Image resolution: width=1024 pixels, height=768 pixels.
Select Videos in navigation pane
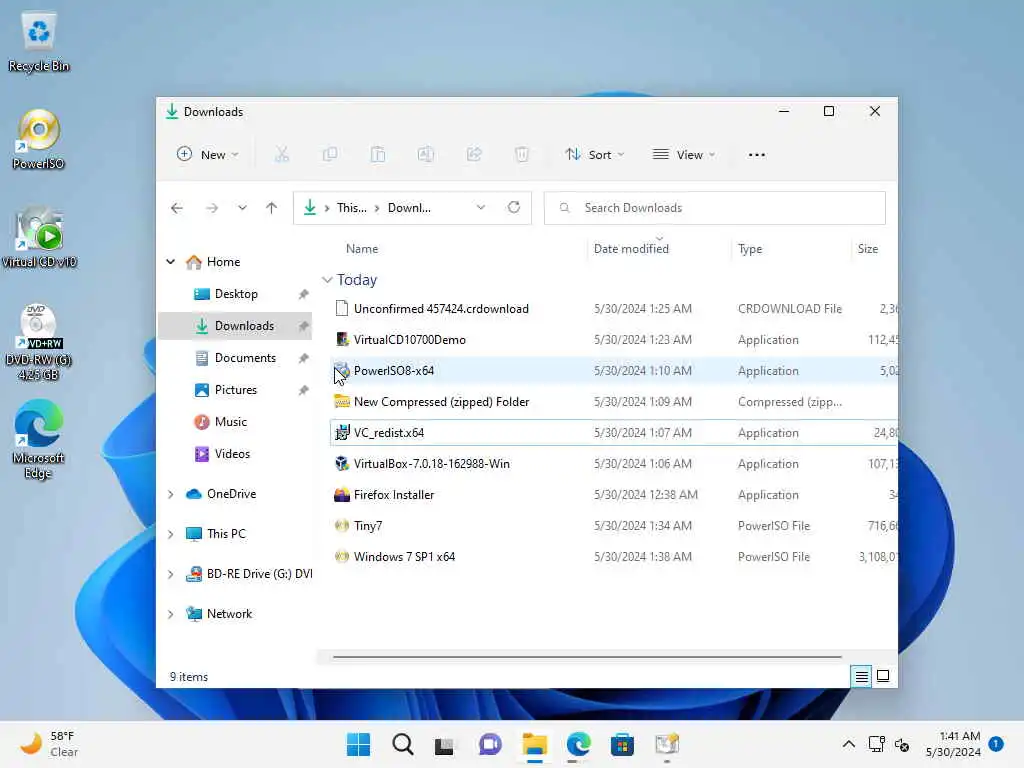click(x=236, y=454)
